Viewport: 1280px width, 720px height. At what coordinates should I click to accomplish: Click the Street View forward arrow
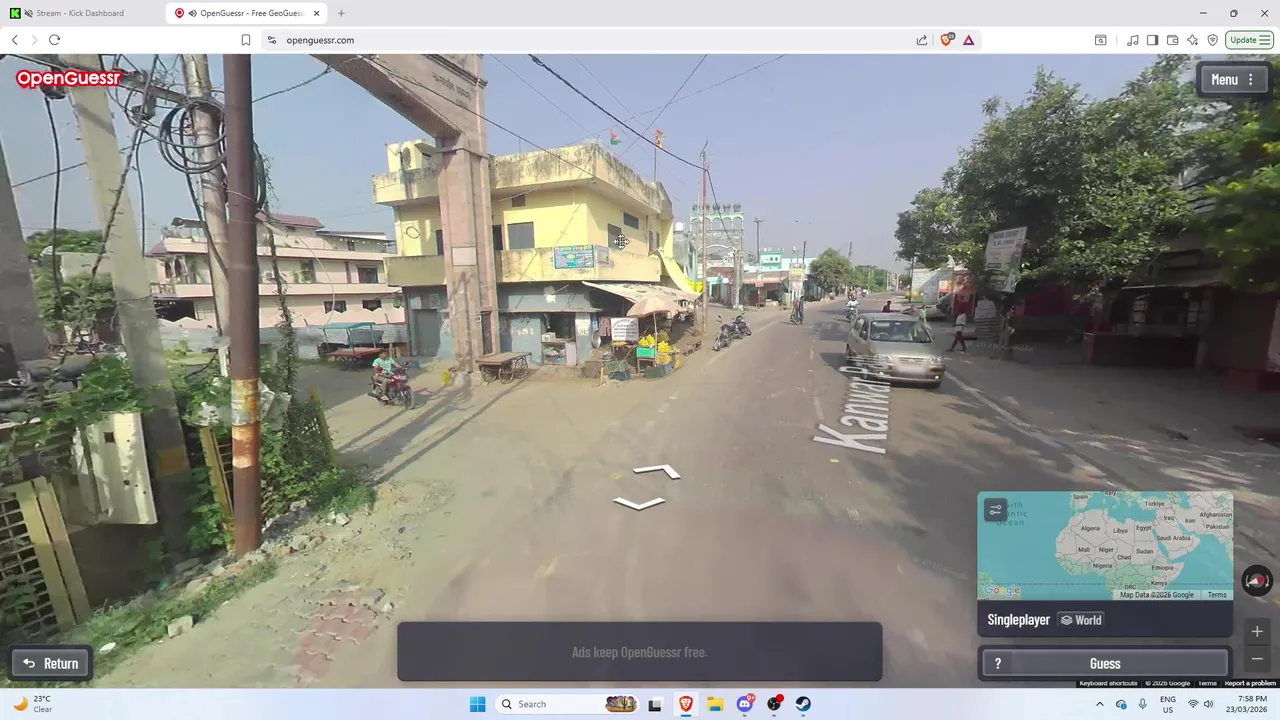tap(656, 471)
